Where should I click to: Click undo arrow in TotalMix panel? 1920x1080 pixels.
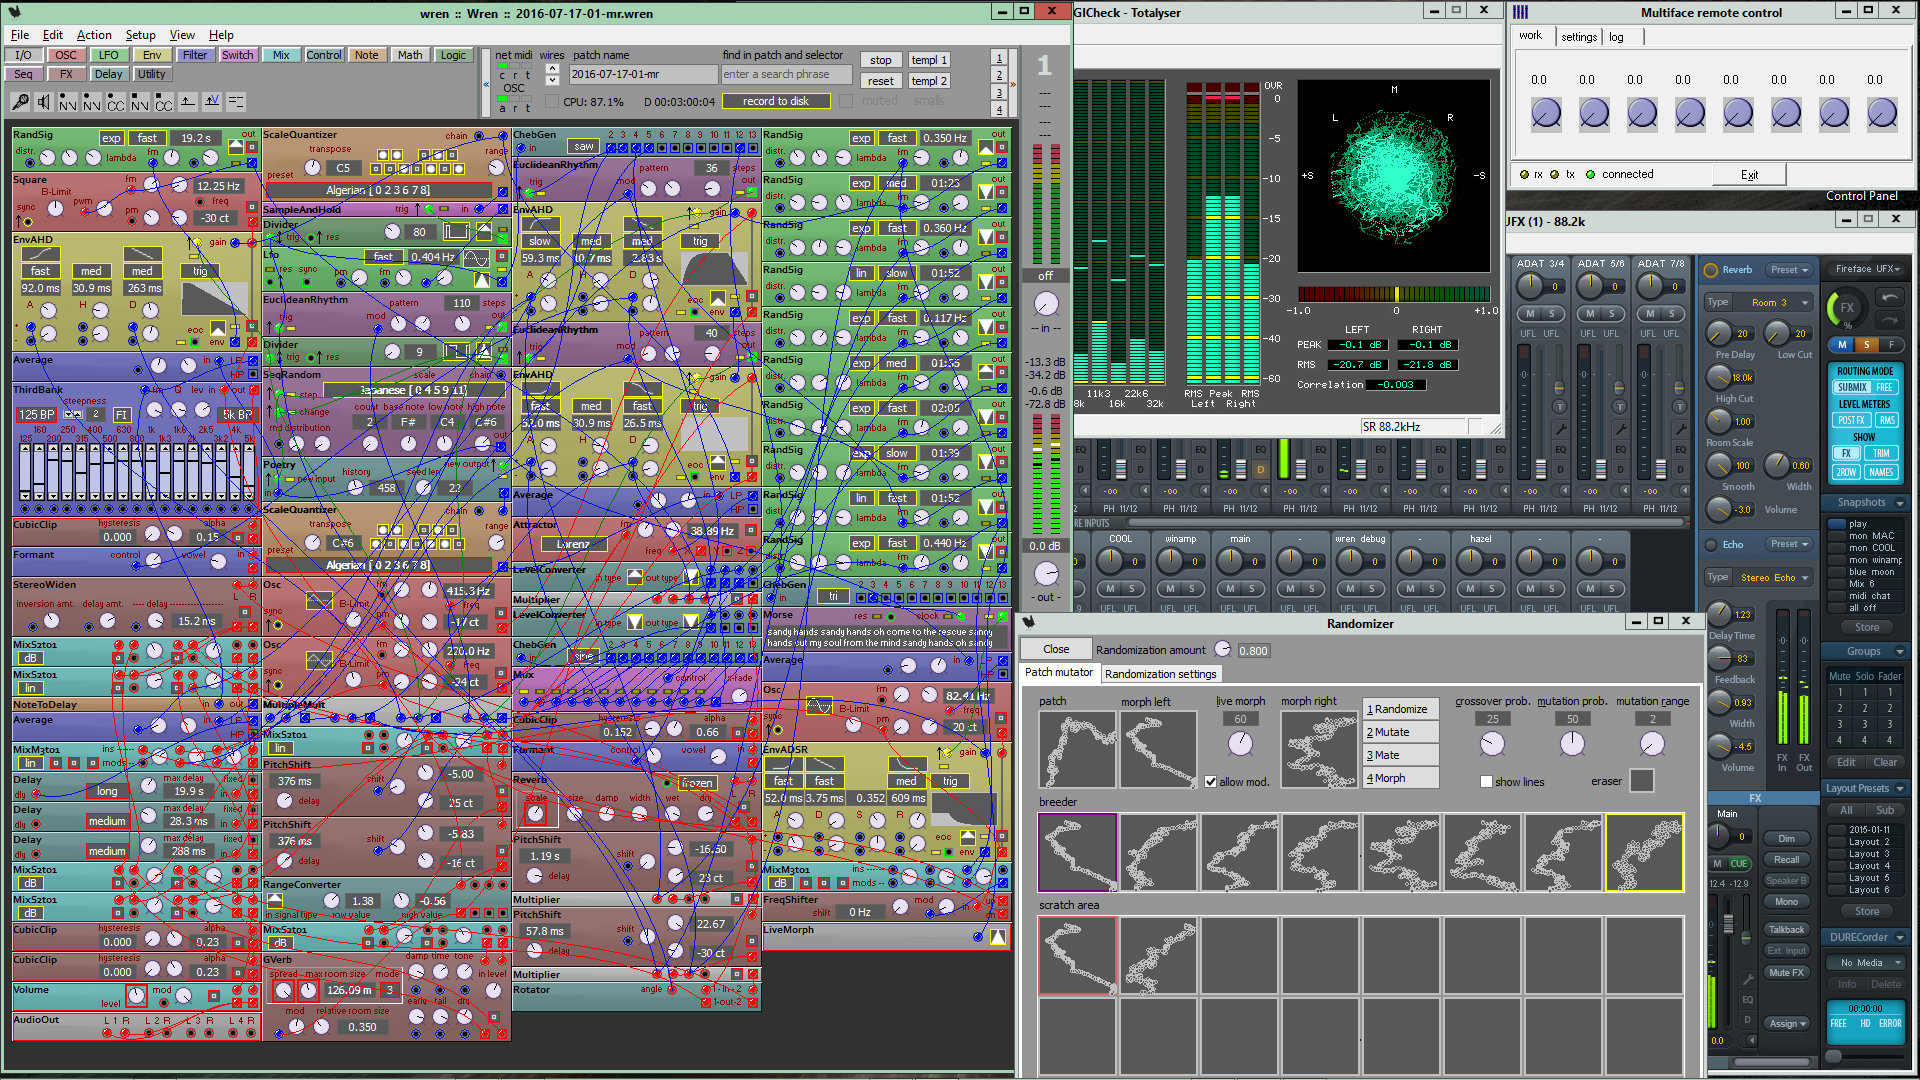(x=1889, y=298)
